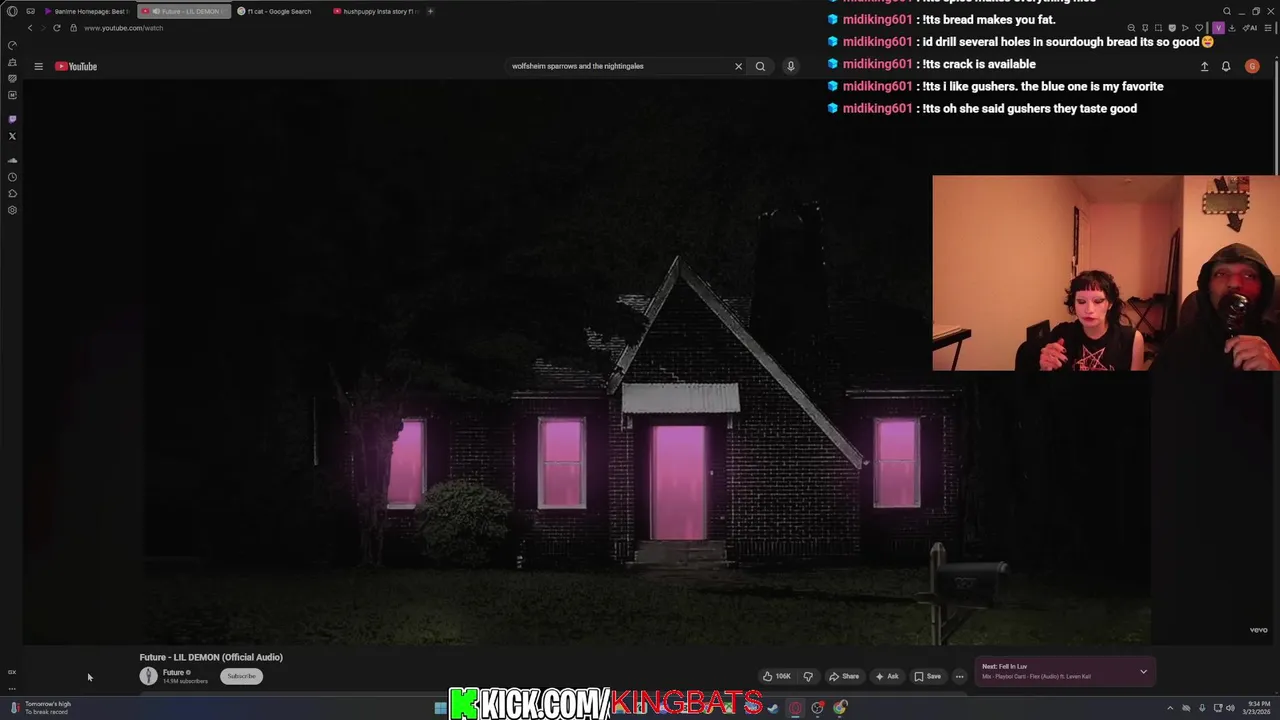Reload the current page

(56, 28)
